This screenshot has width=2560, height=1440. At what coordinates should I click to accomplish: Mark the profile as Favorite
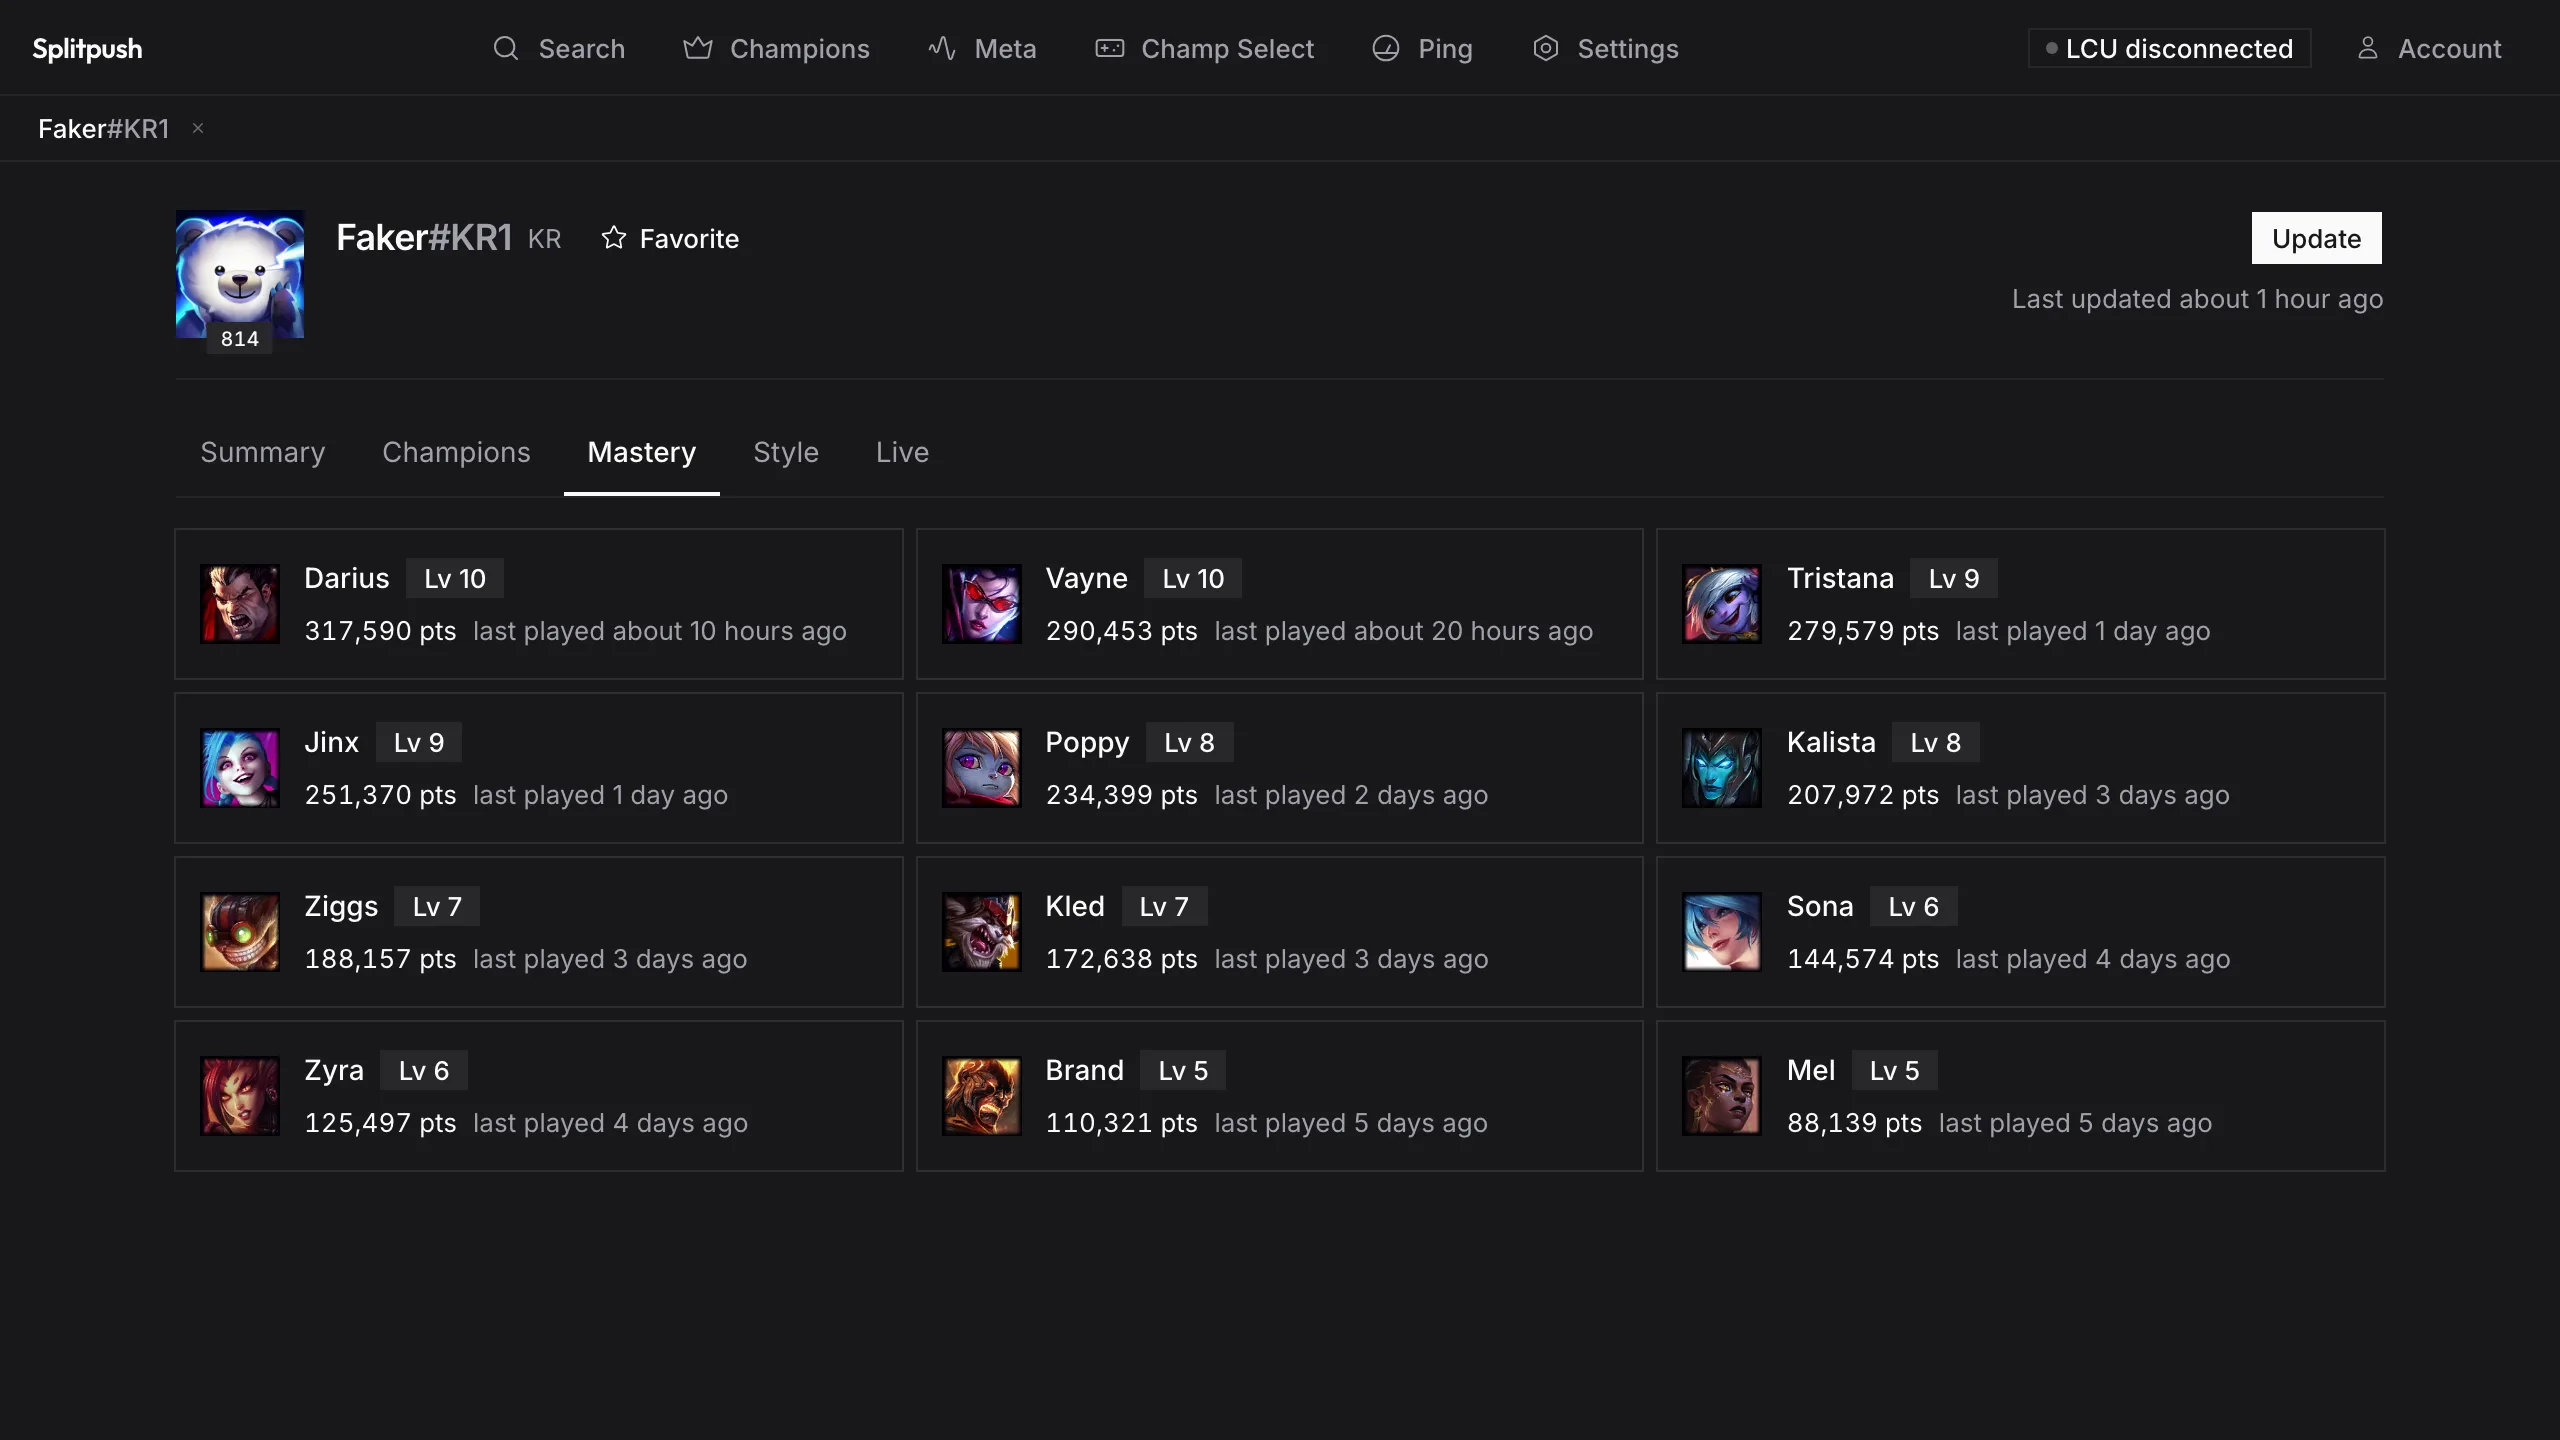(670, 238)
